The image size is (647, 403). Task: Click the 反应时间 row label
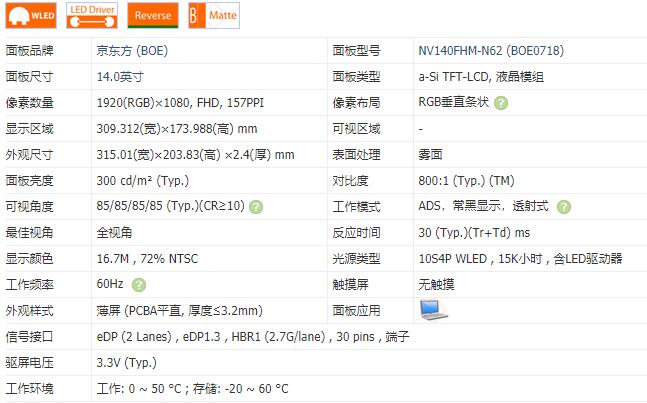pos(356,233)
